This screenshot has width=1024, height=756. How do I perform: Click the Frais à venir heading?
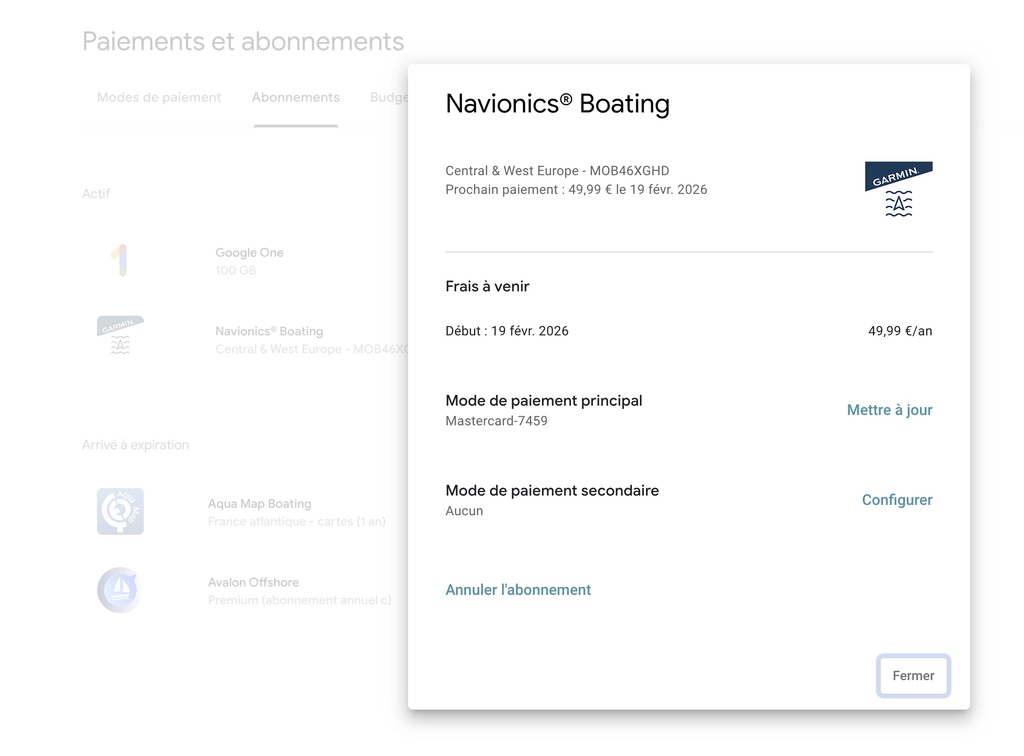click(487, 286)
